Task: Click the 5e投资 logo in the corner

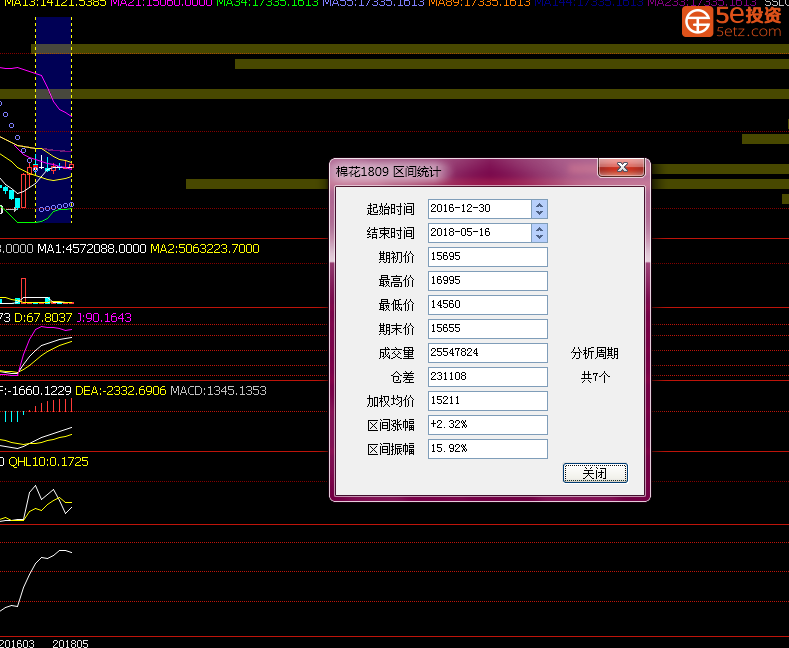Action: [x=732, y=21]
